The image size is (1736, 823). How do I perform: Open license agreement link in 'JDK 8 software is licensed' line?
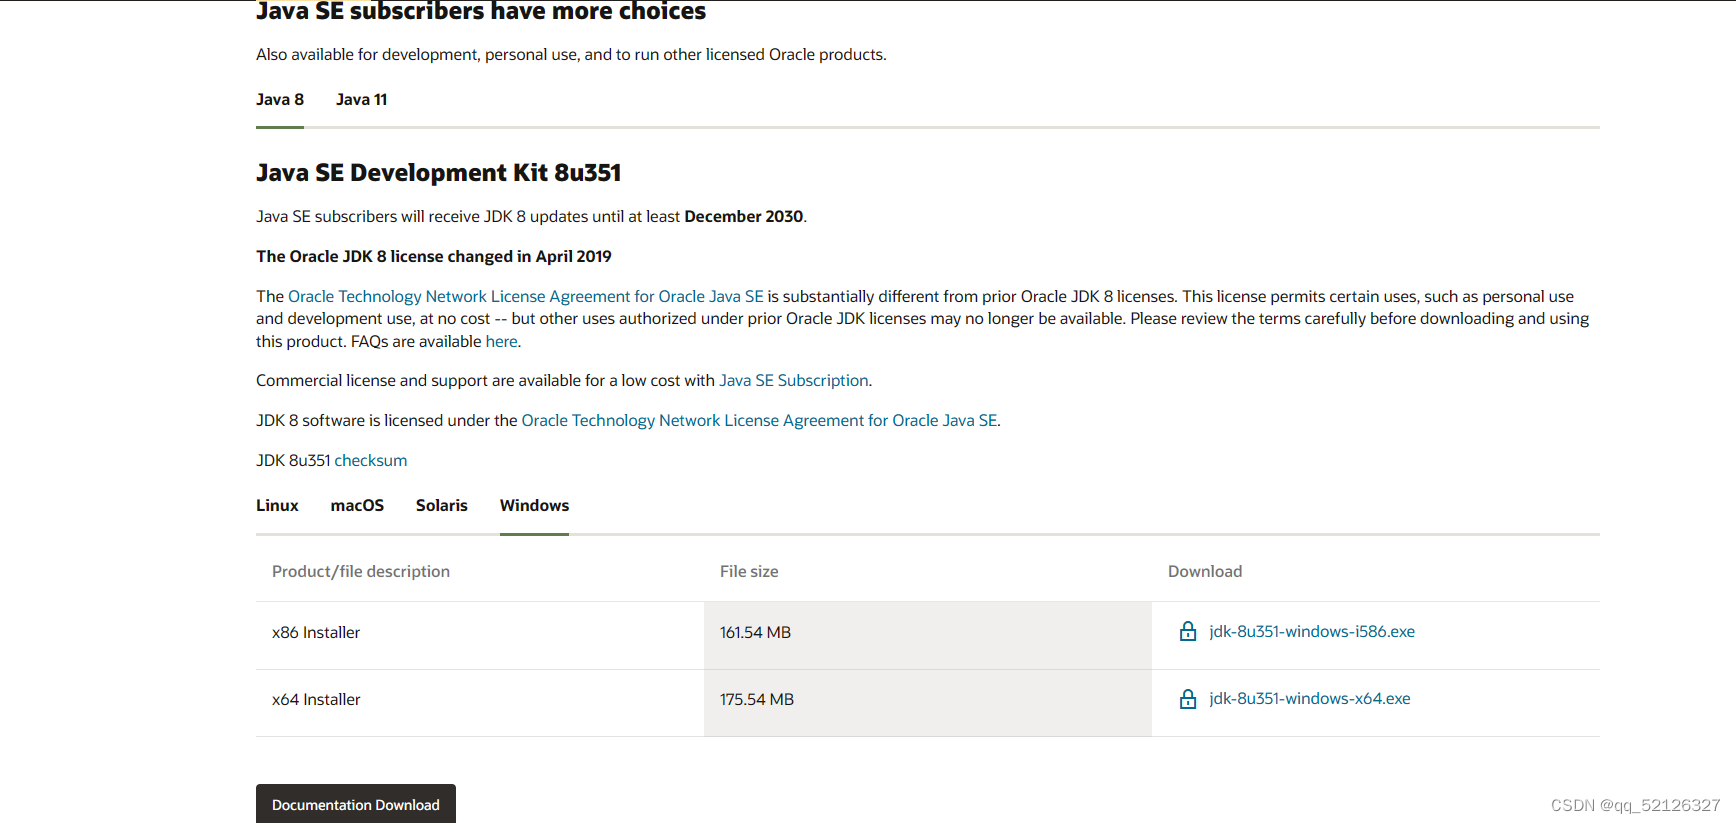point(759,420)
